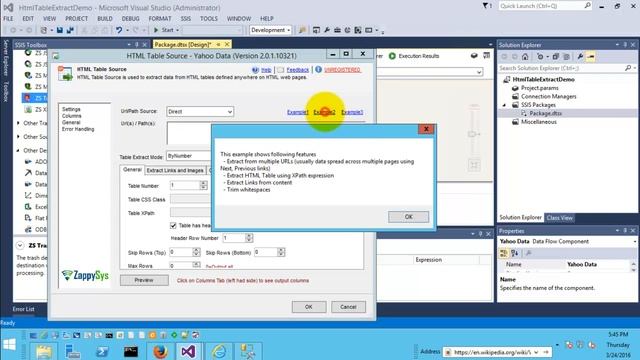
Task: Click the Table Number spinner arrows
Action: pos(203,186)
